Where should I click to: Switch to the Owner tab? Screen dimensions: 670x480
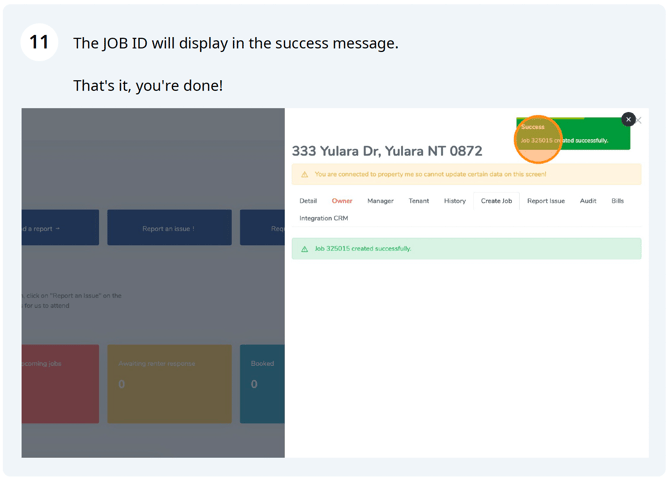point(342,201)
